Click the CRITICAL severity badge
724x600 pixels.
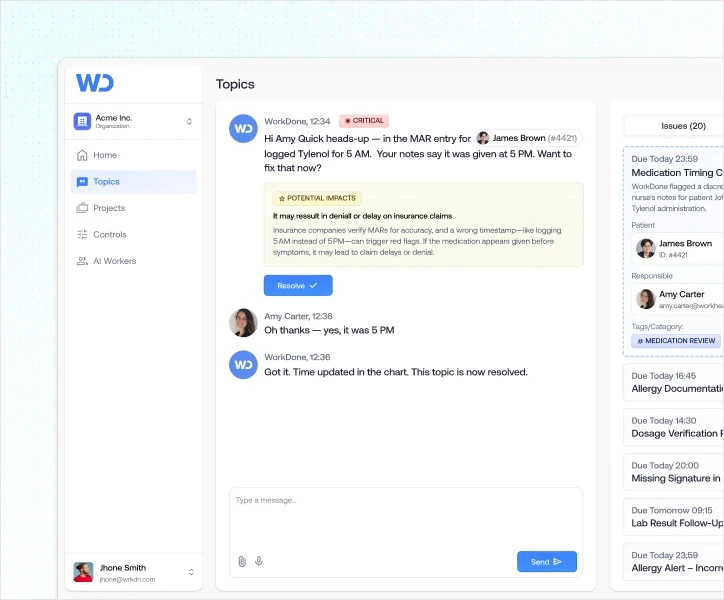pyautogui.click(x=364, y=121)
